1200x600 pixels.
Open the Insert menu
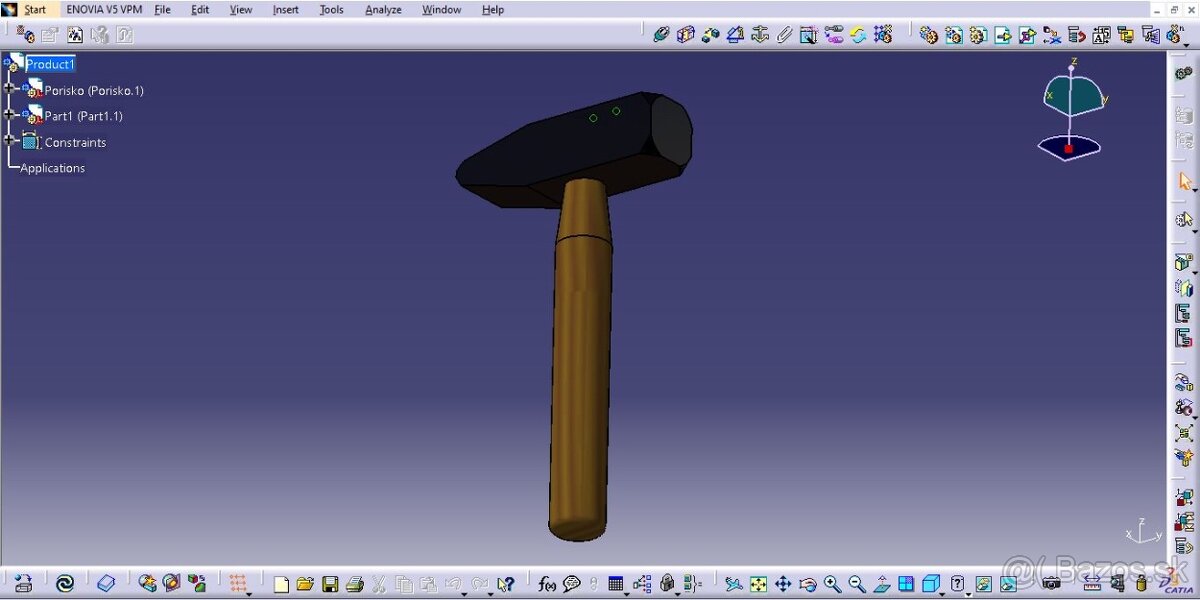(285, 9)
